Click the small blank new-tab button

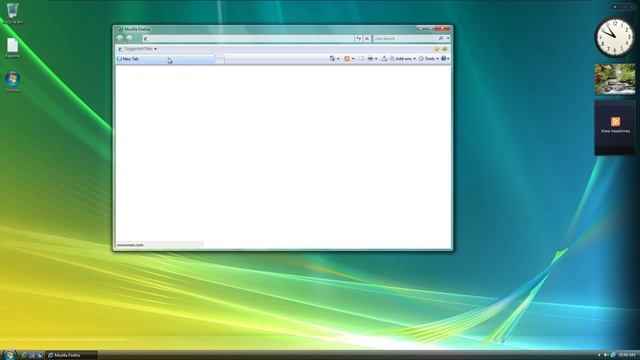coord(220,59)
